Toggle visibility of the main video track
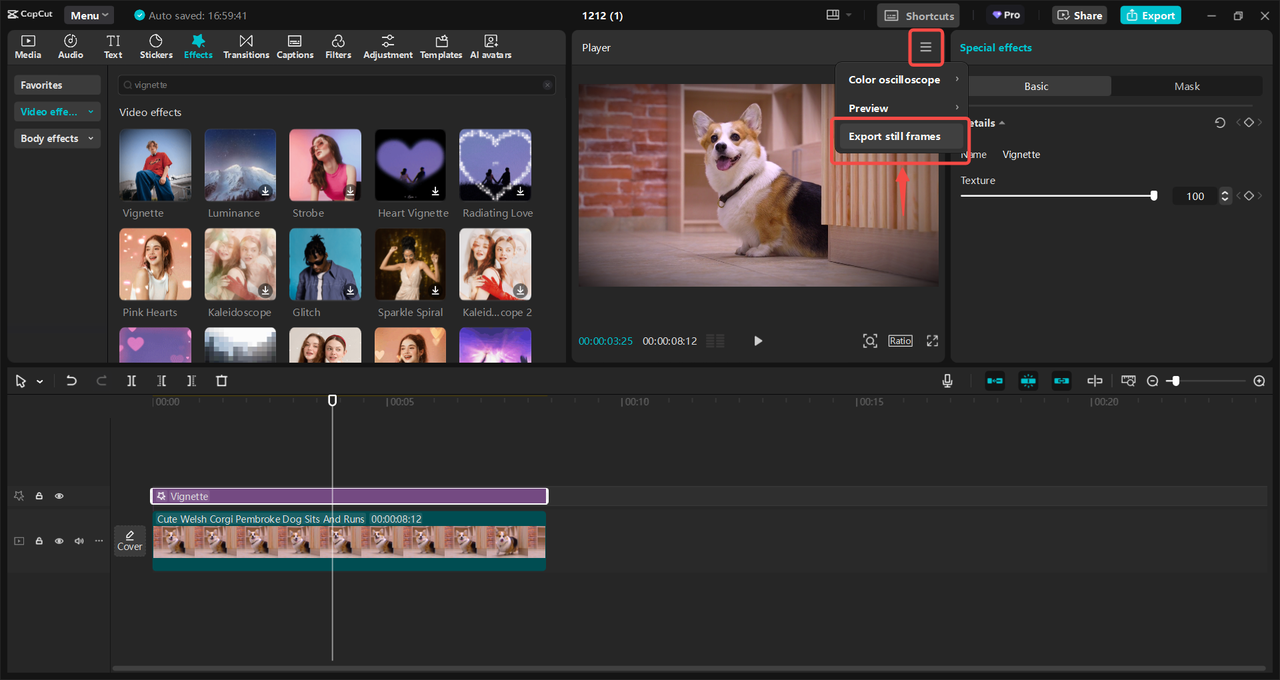The height and width of the screenshot is (680, 1280). [x=59, y=541]
